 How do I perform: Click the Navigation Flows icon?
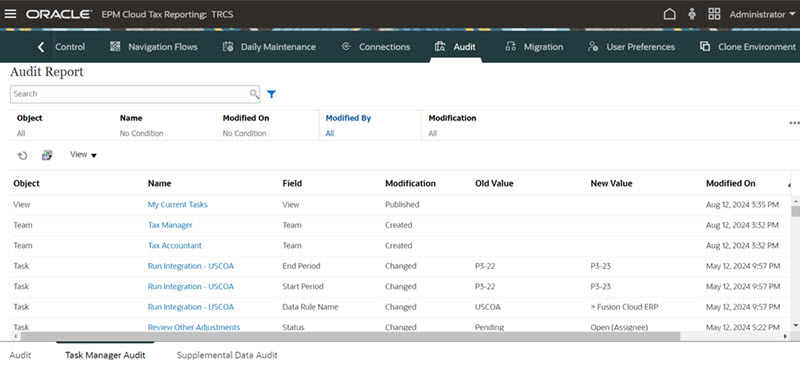115,47
